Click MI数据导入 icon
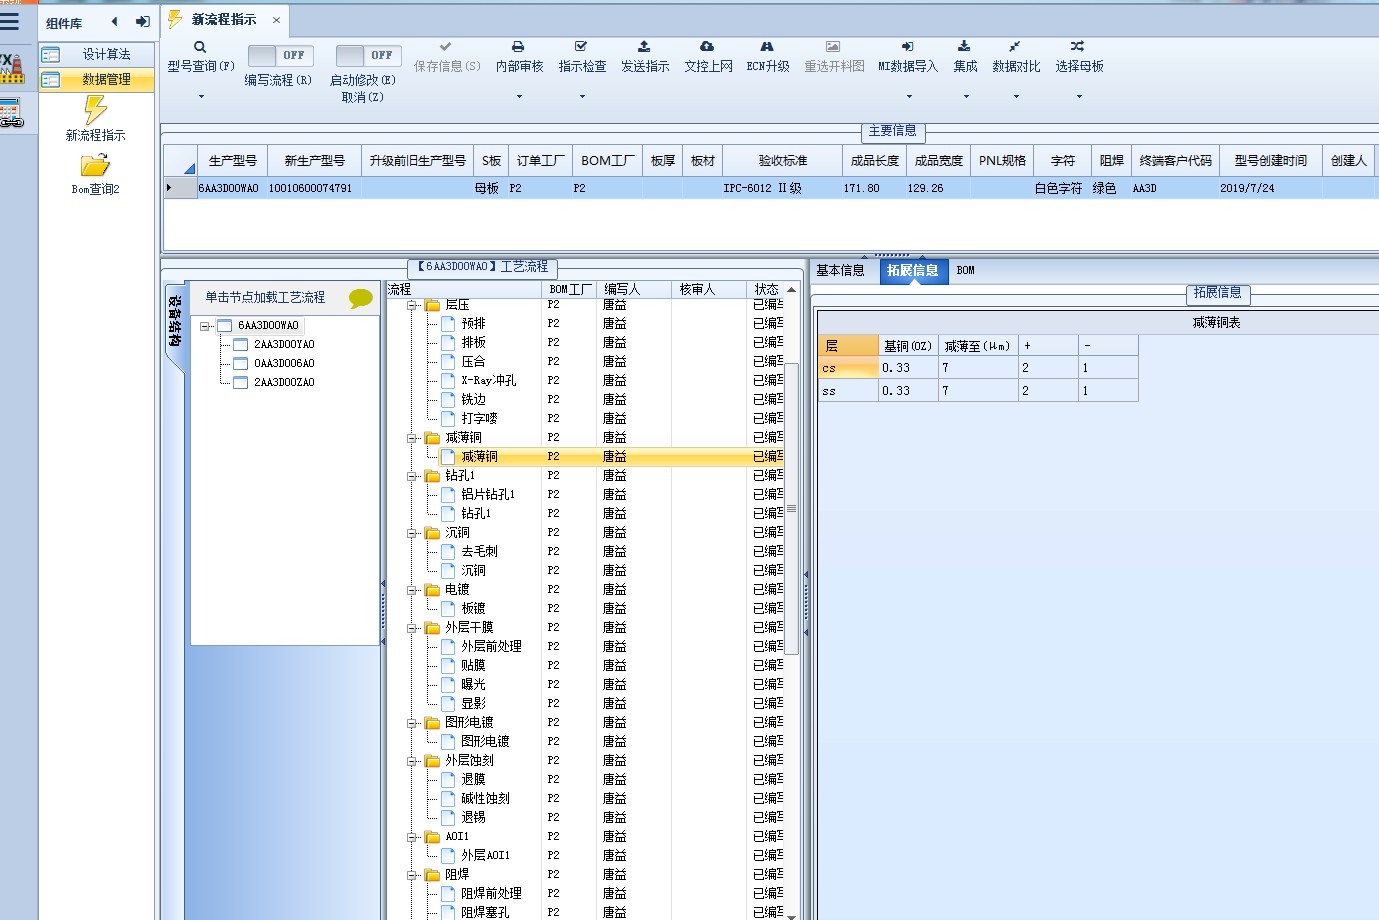This screenshot has height=920, width=1379. pos(907,47)
